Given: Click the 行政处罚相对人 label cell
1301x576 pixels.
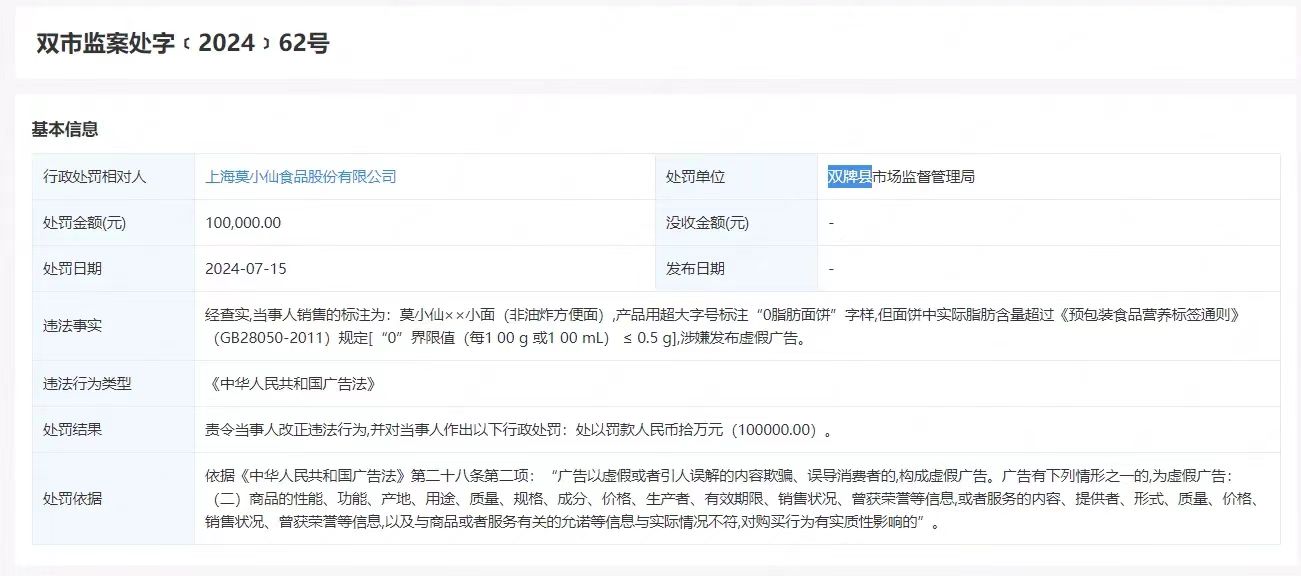Looking at the screenshot, I should [95, 177].
